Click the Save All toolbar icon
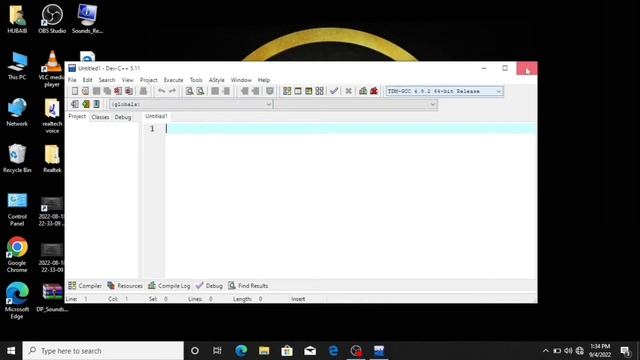 point(107,91)
